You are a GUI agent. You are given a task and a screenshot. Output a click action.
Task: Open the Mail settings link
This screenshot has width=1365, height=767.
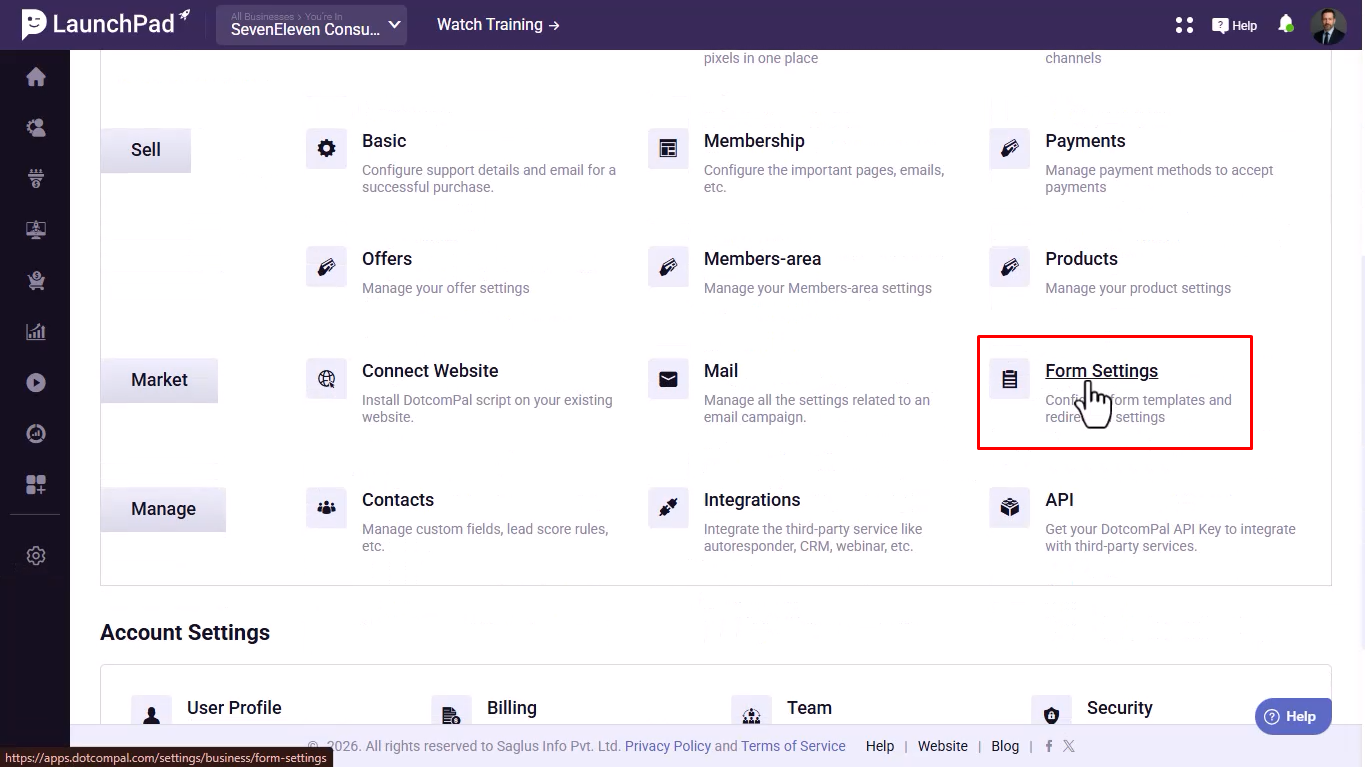pyautogui.click(x=721, y=371)
